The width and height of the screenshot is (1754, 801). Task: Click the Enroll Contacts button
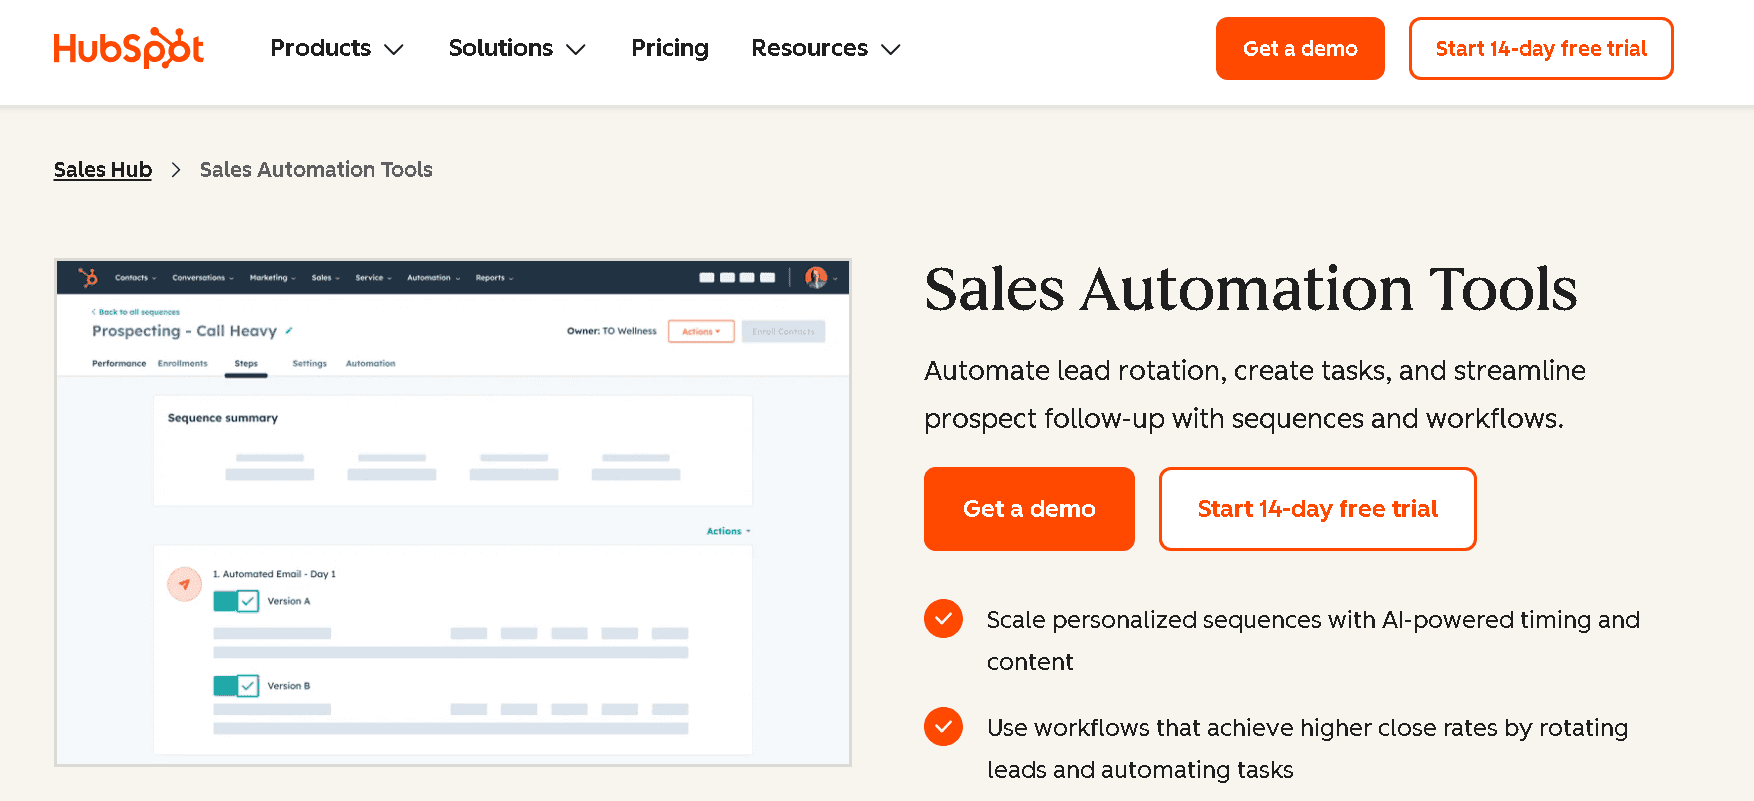pos(783,331)
